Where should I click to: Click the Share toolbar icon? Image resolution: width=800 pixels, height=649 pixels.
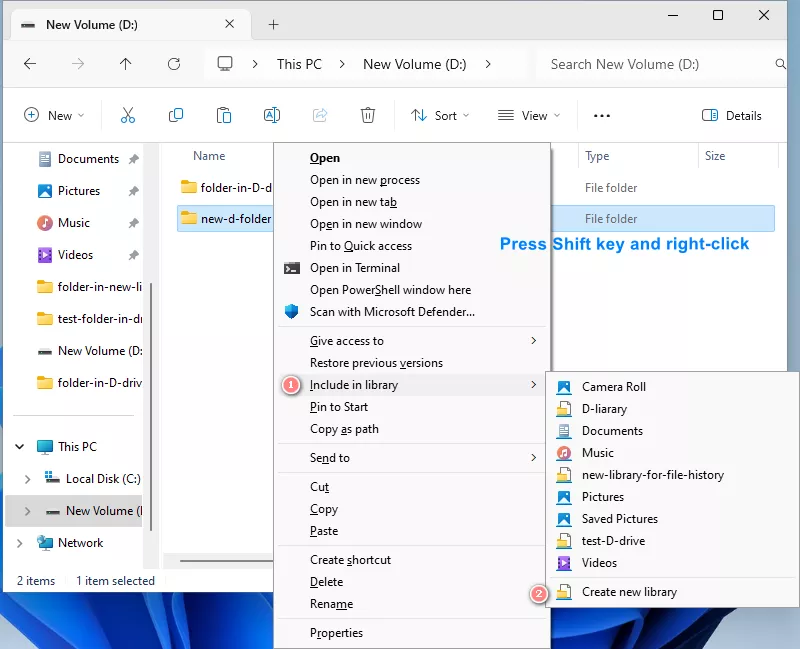pos(320,115)
